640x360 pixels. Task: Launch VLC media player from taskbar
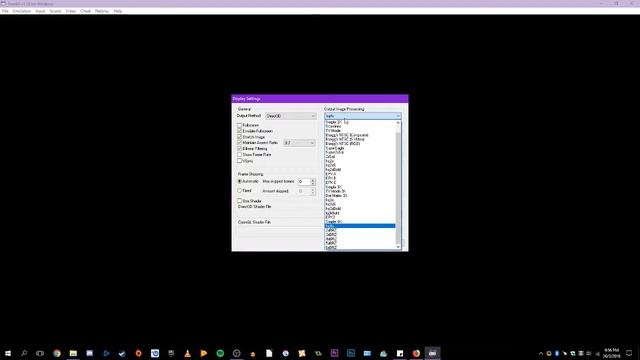click(187, 353)
